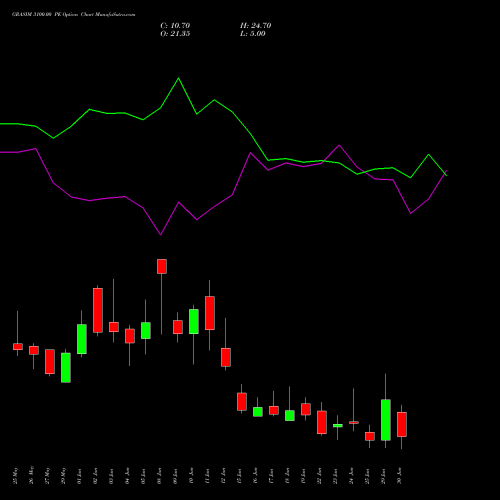Screen dimensions: 500x500
Task: Click the '17 Jun' date label
Action: click(x=271, y=476)
